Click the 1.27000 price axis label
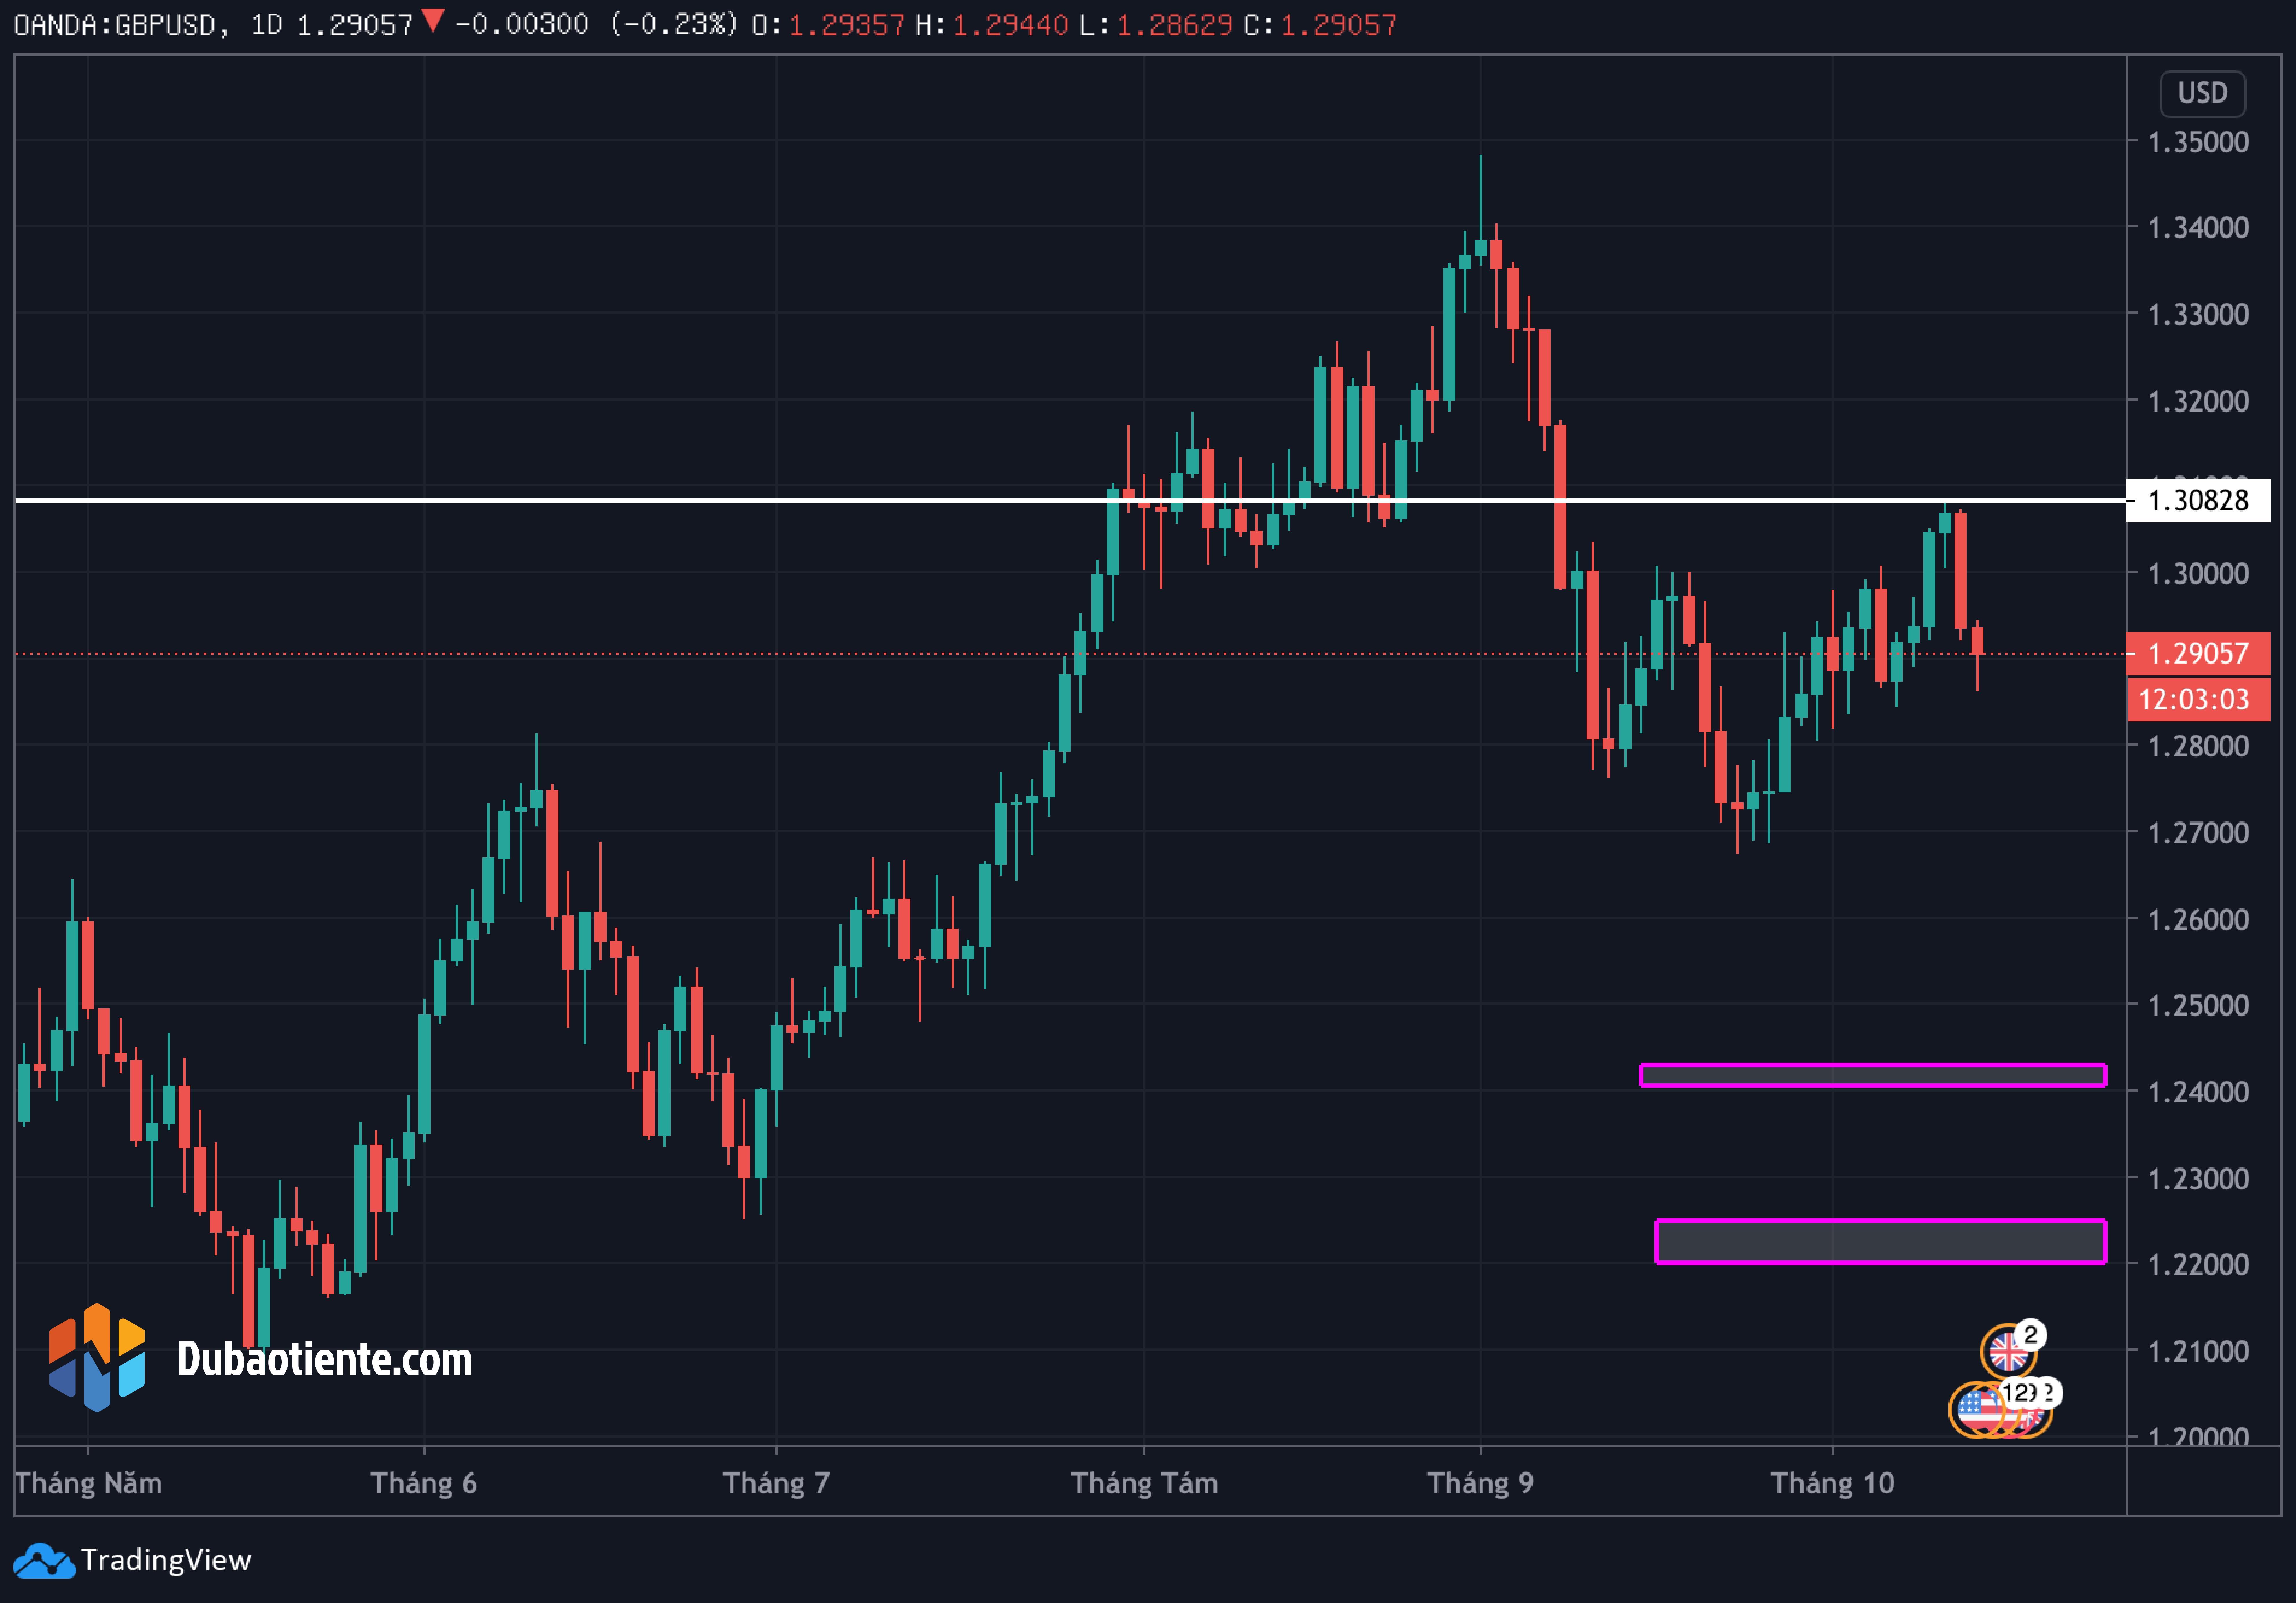The image size is (2296, 1603). (x=2198, y=833)
